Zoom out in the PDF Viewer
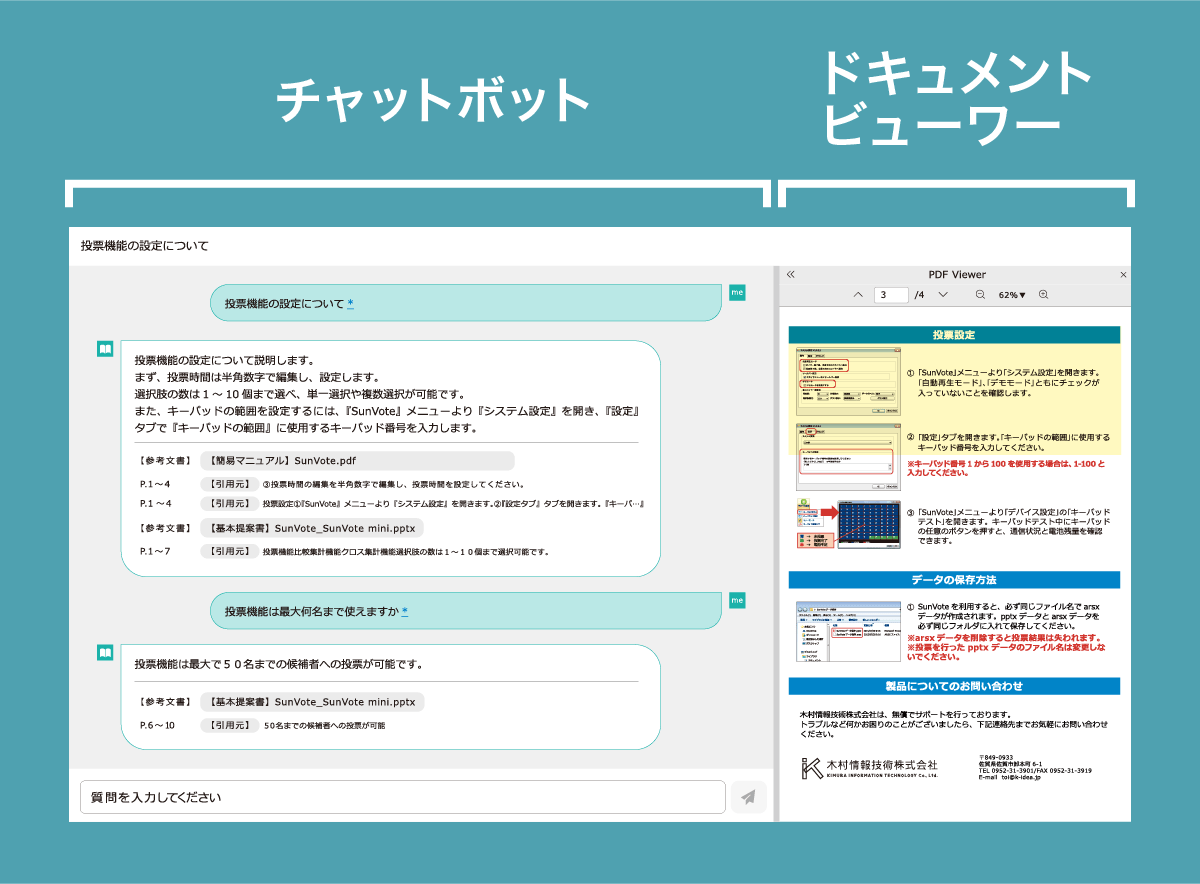Viewport: 1200px width, 884px height. tap(980, 295)
